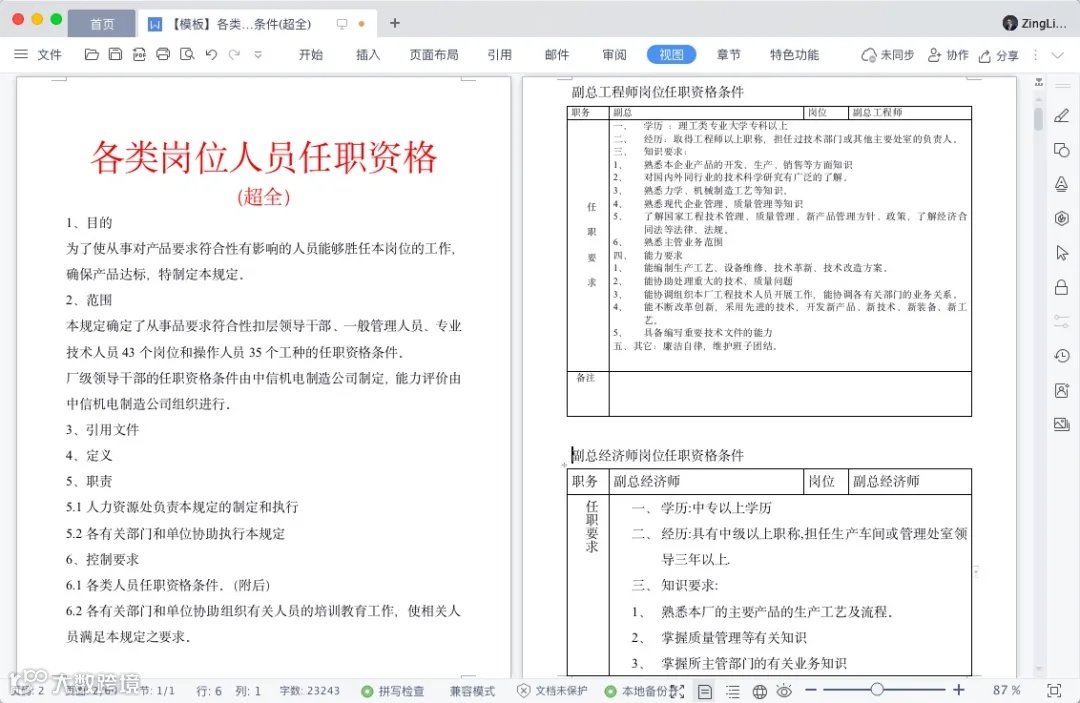This screenshot has height=703, width=1080.
Task: Click the lock icon in right sidebar
Action: [x=1061, y=287]
